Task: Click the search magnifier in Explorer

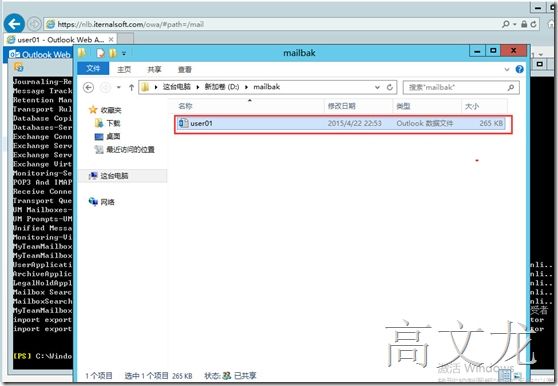Action: pyautogui.click(x=511, y=87)
